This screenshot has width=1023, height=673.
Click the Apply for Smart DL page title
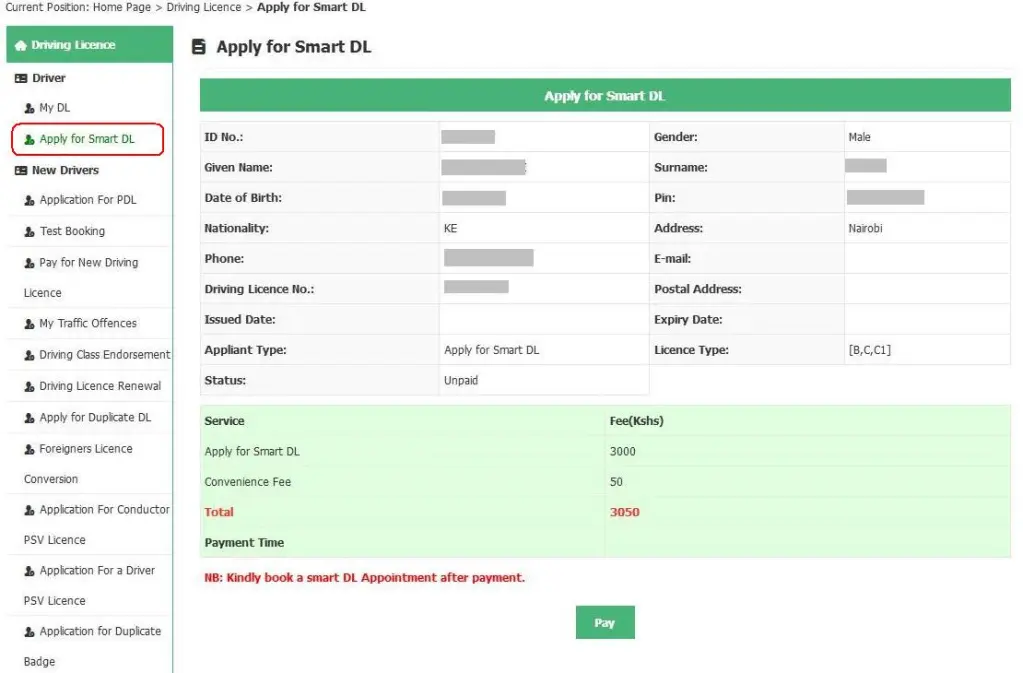(294, 47)
